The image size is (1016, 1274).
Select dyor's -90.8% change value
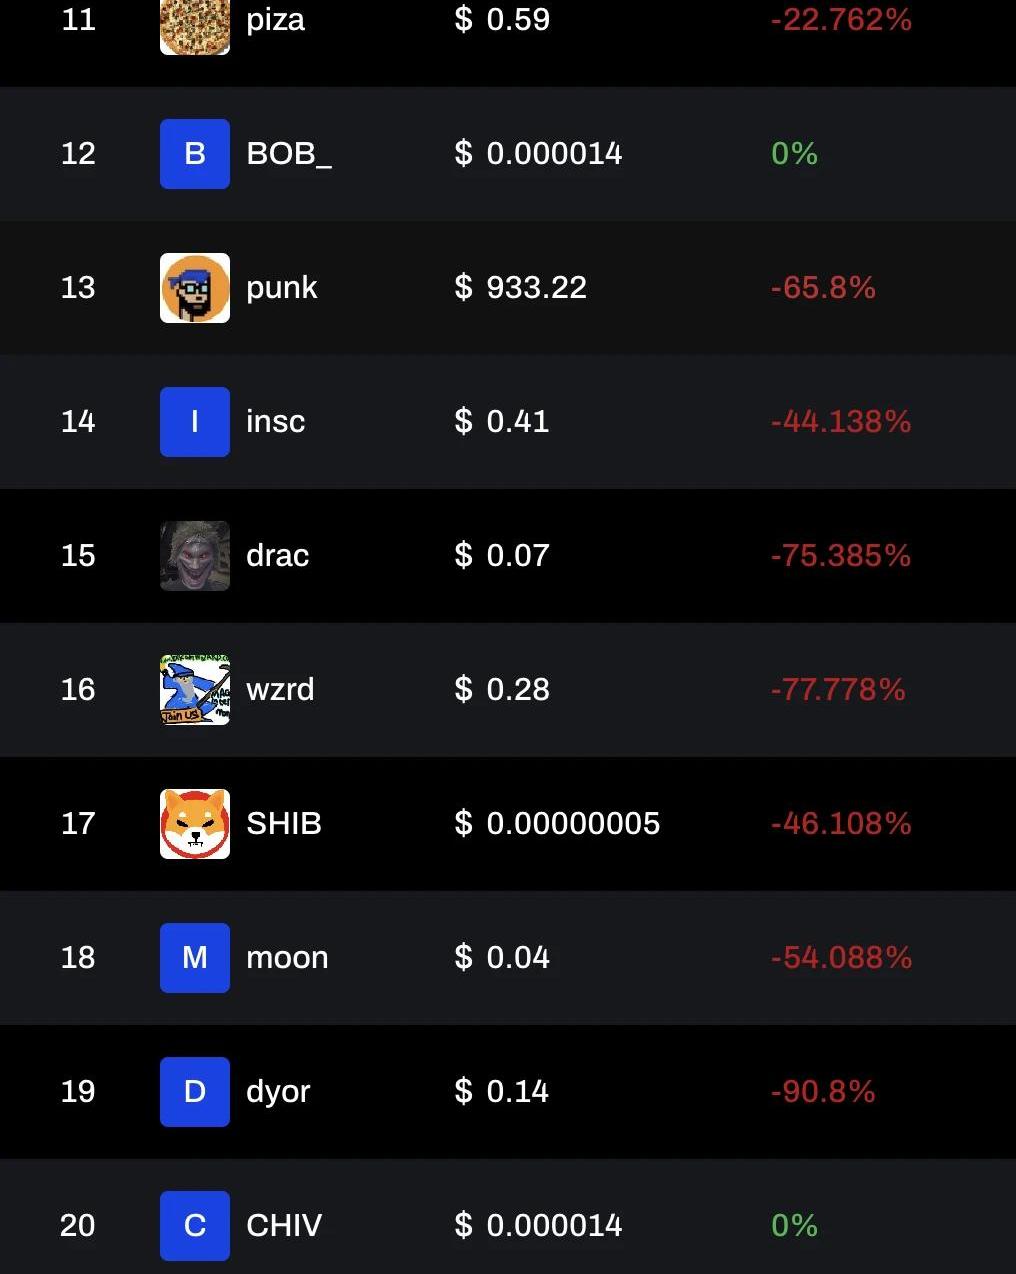823,1091
